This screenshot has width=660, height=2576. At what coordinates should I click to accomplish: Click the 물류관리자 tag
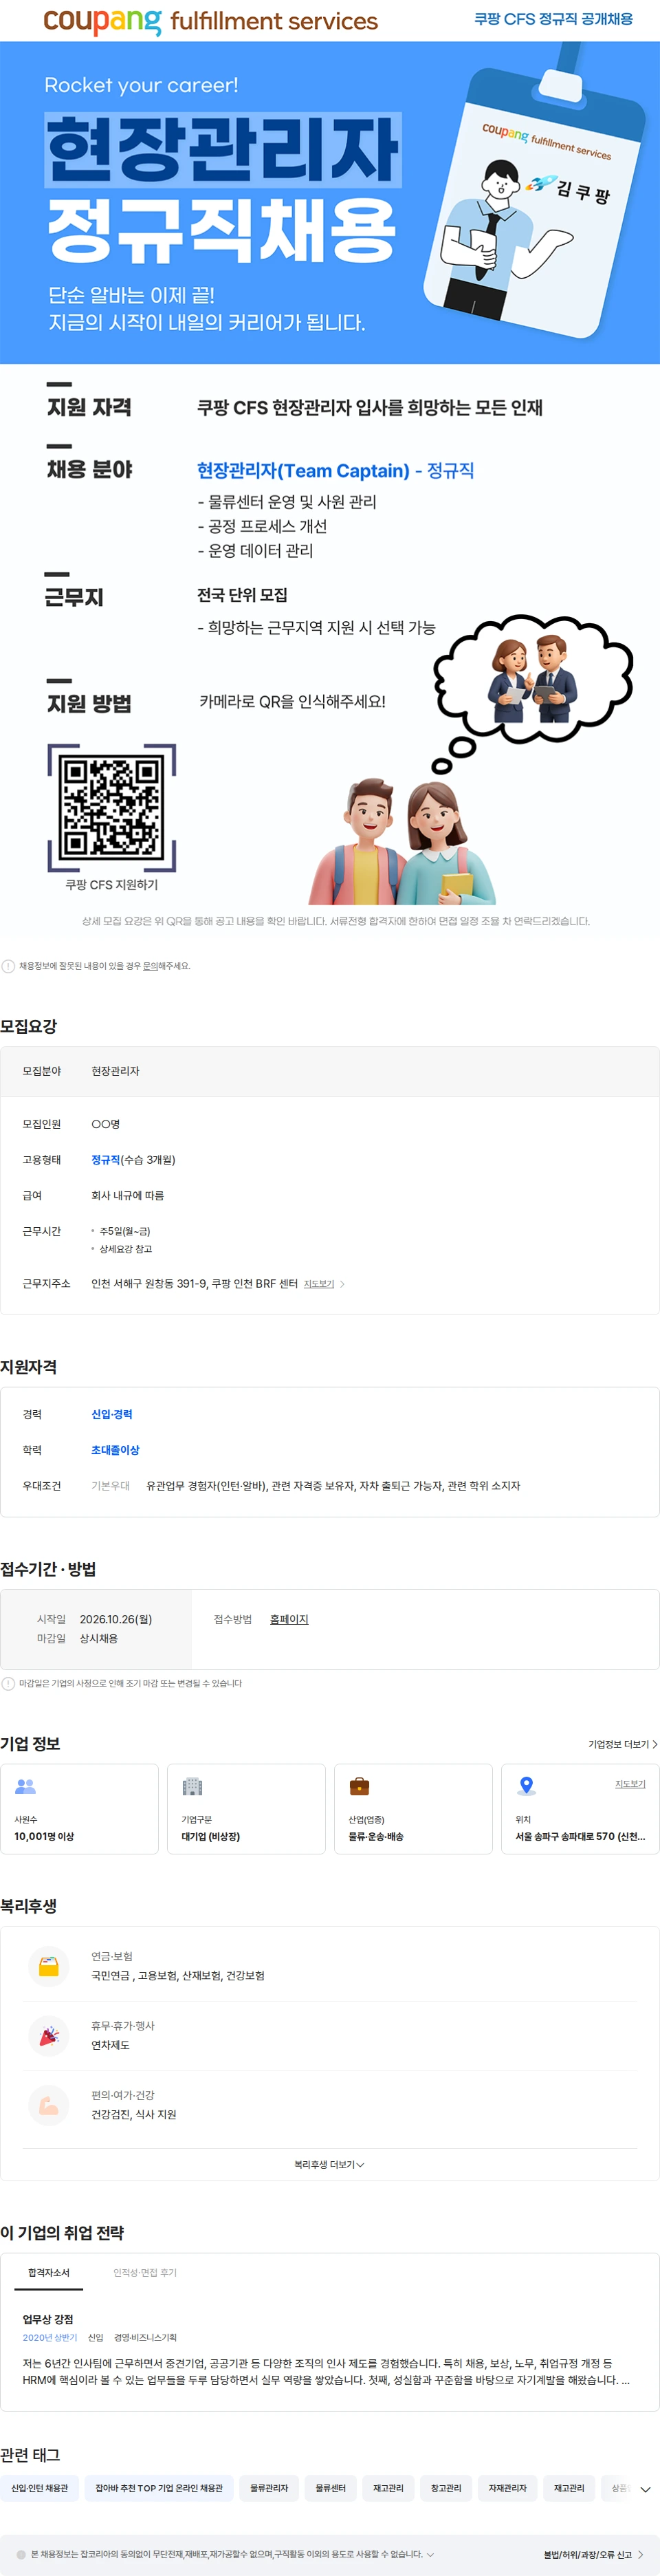point(269,2488)
